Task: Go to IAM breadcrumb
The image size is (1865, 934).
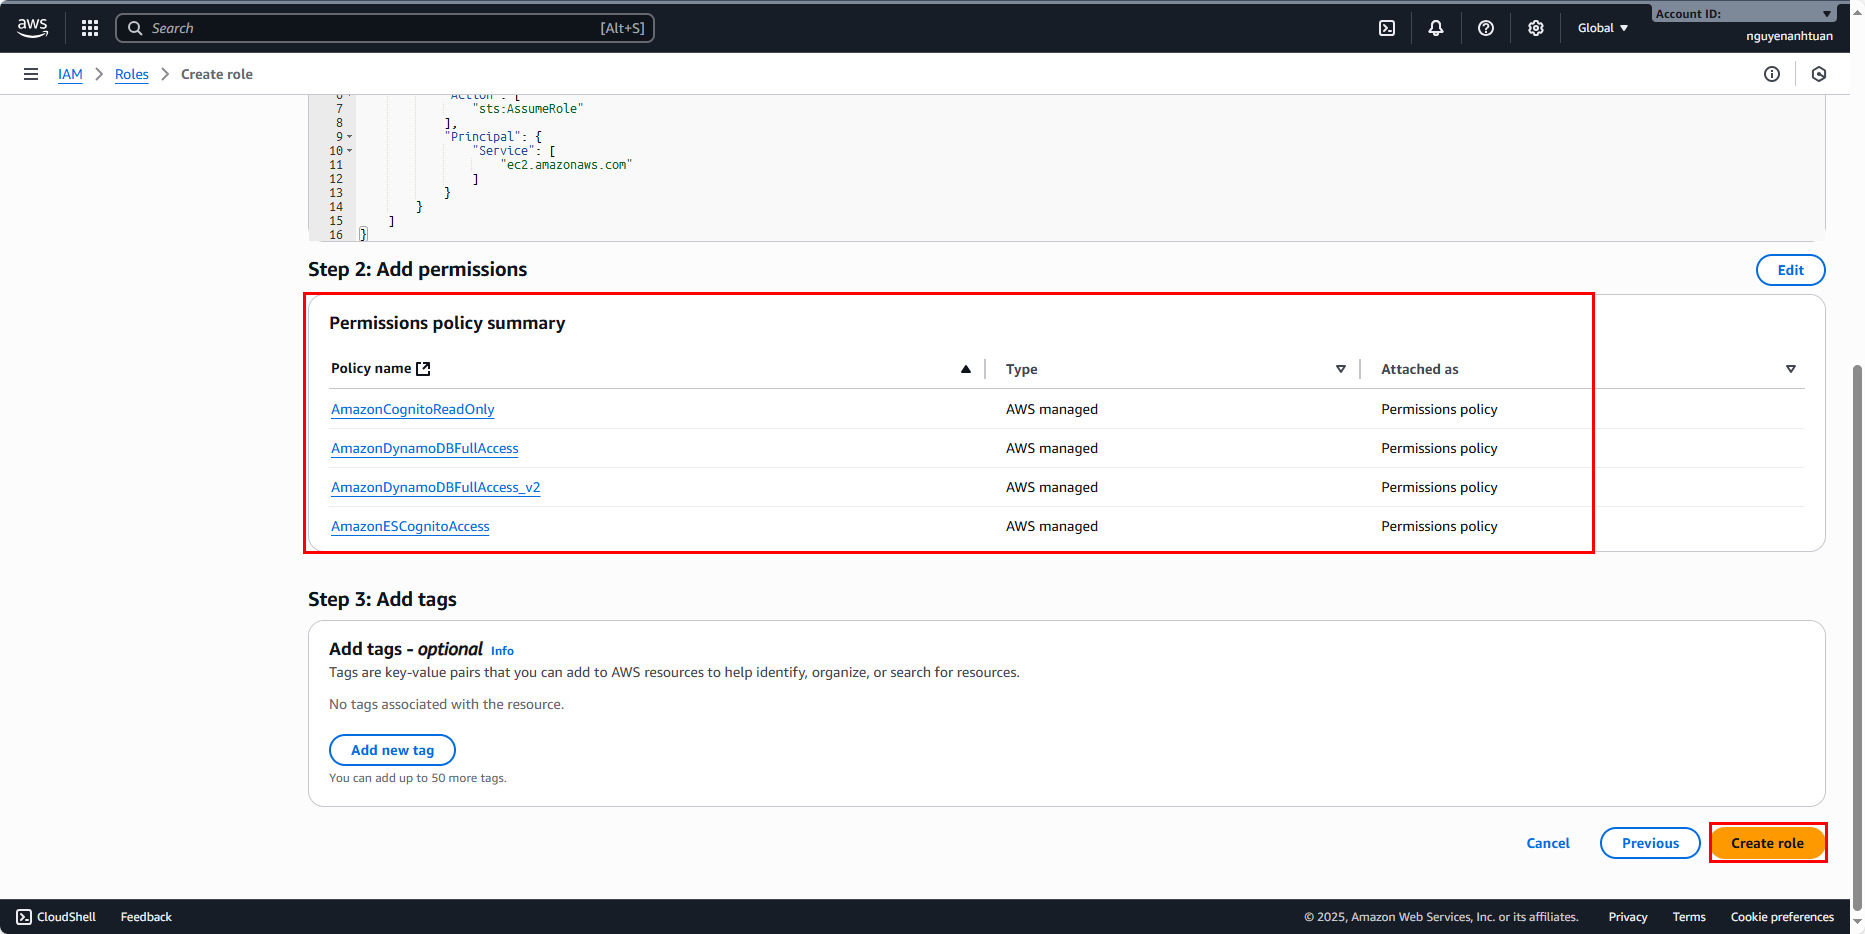Action: pos(70,74)
